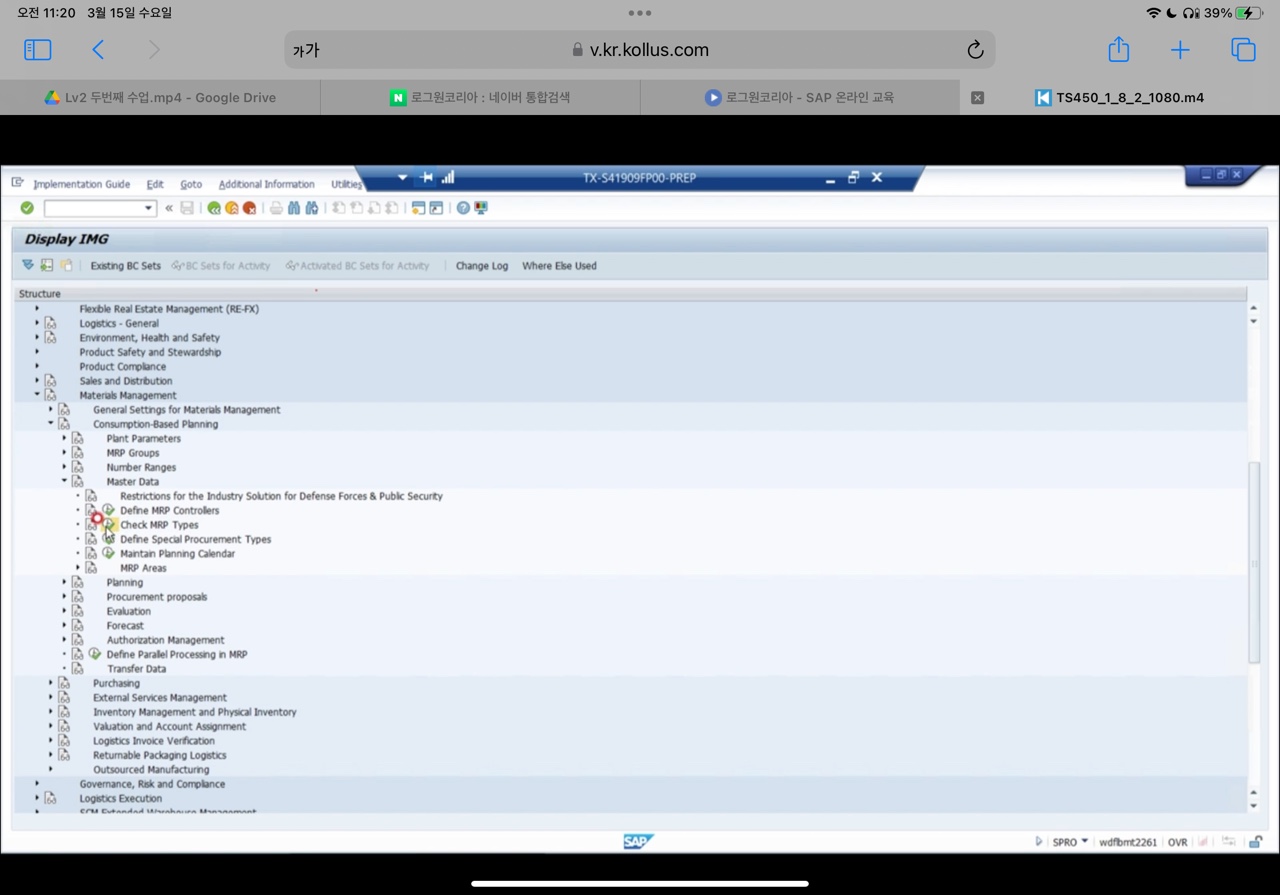Click the second icon under Display IMG title
Viewport: 1280px width, 895px height.
[47, 265]
